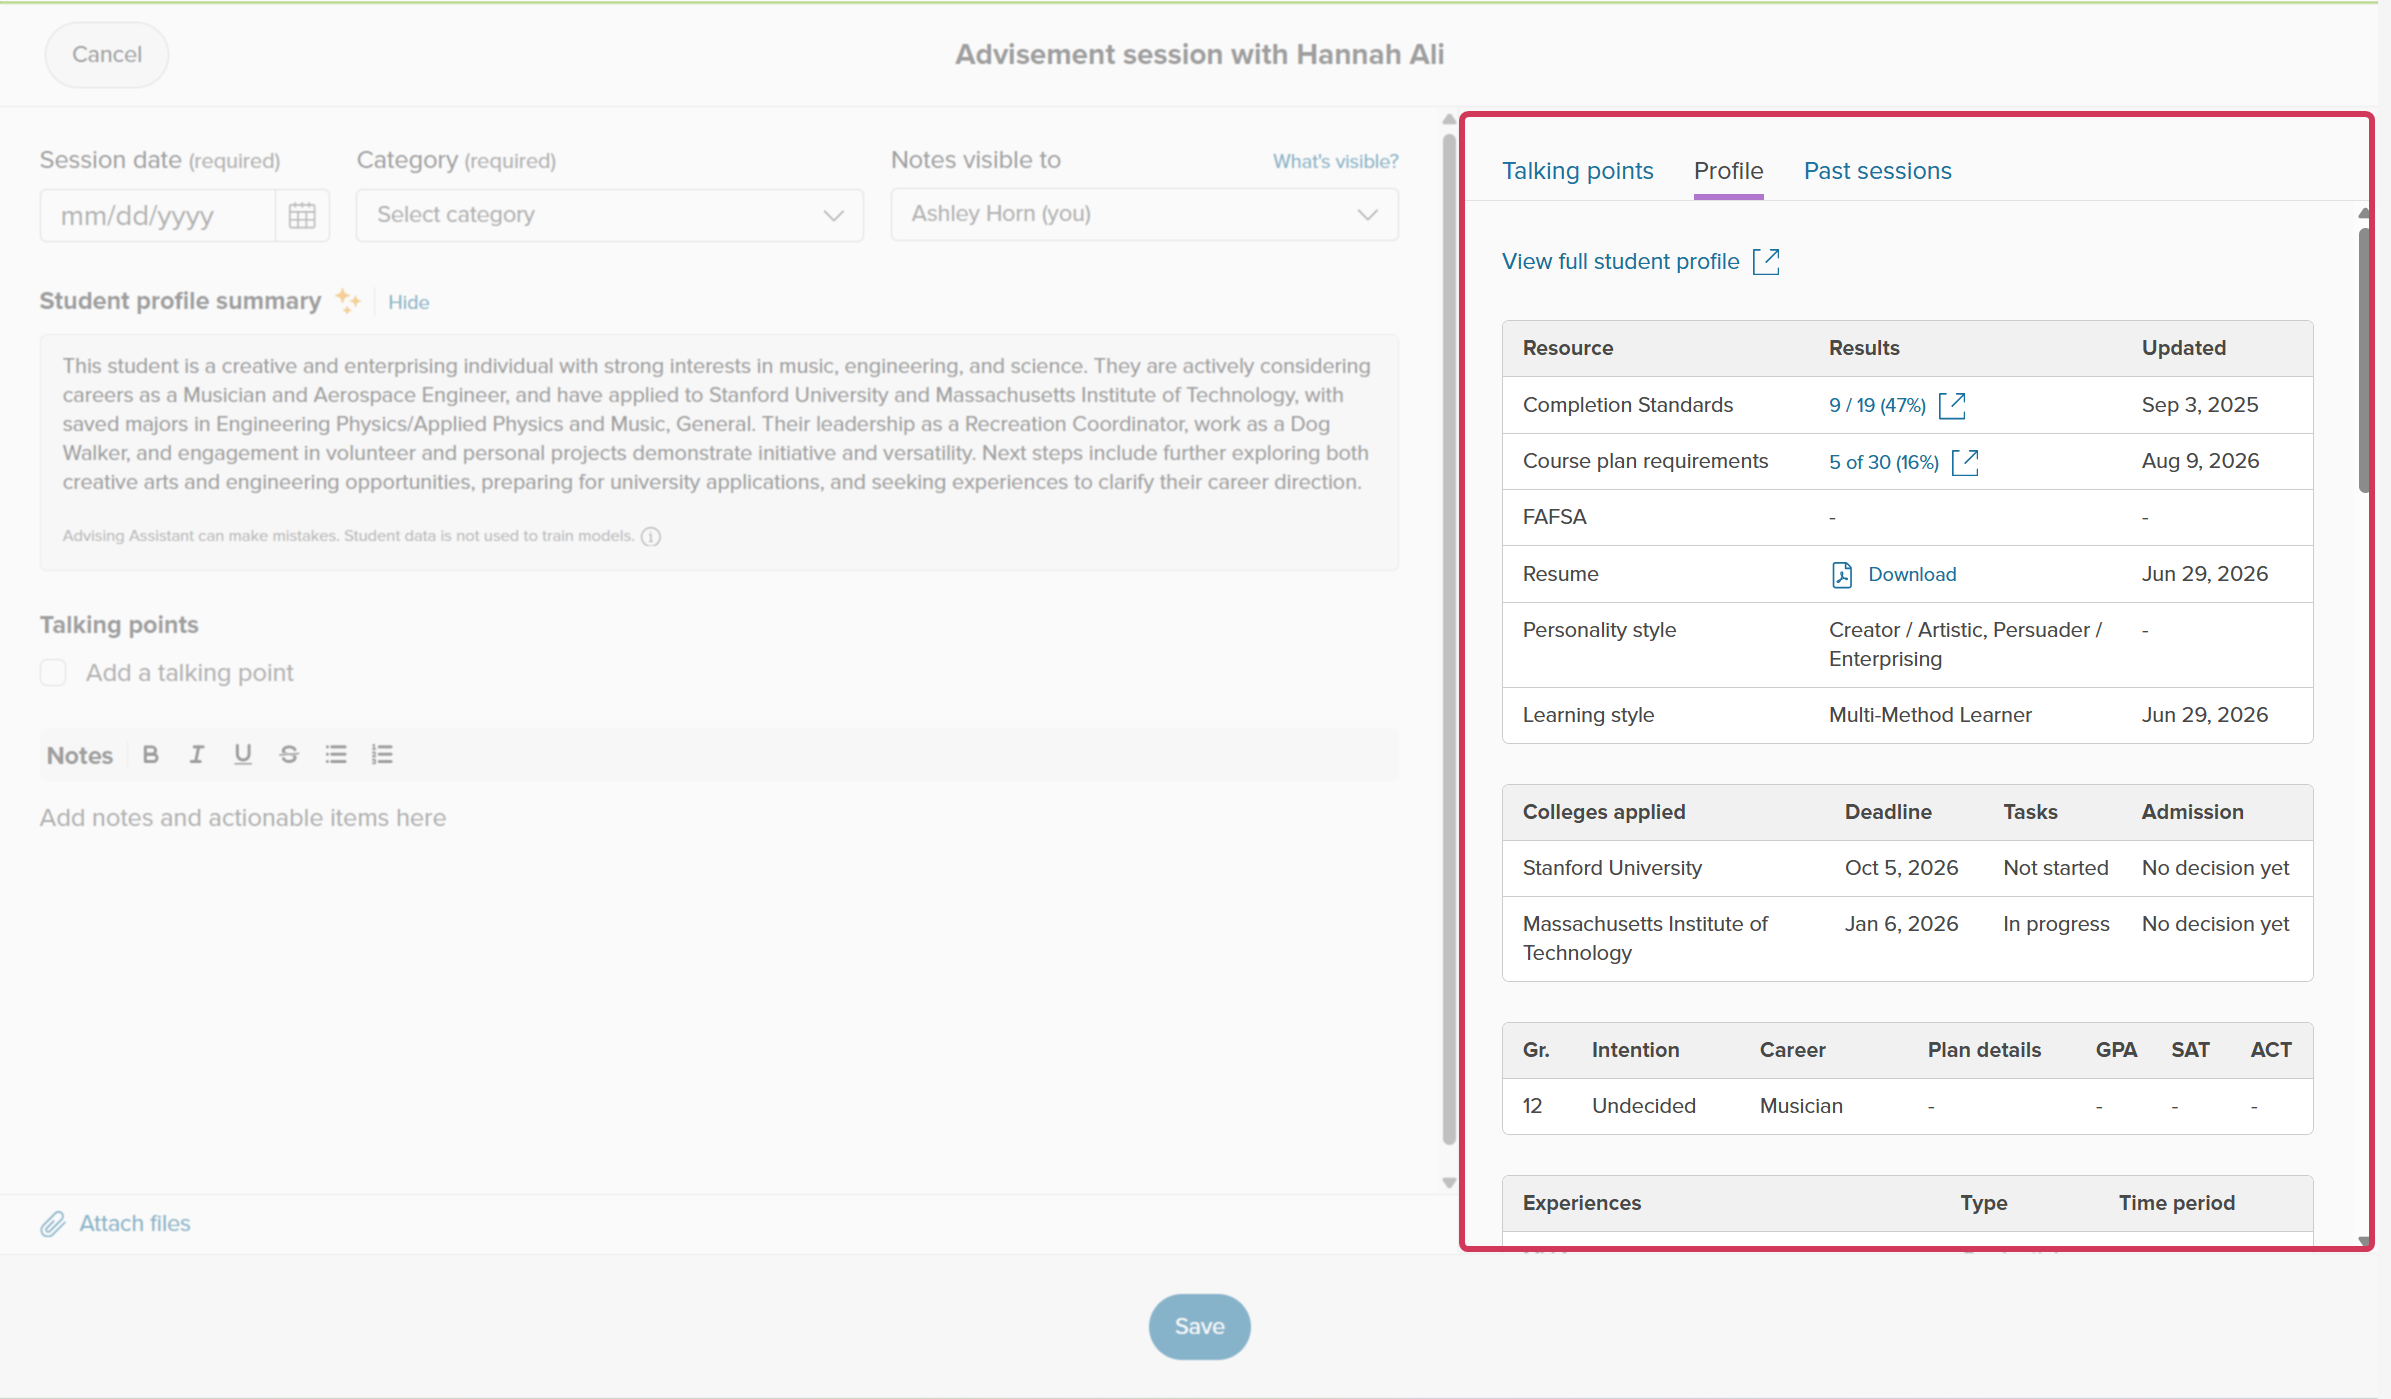Viewport: 2391px width, 1399px height.
Task: Click the form scrollbar down arrow
Action: (x=1449, y=1183)
